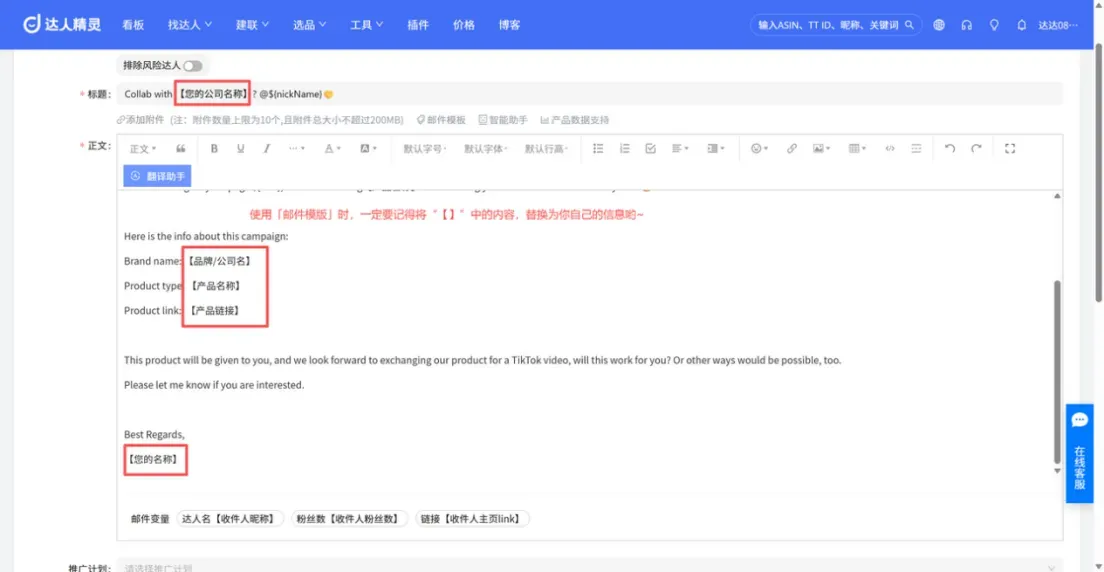Insert a code block

[890, 149]
